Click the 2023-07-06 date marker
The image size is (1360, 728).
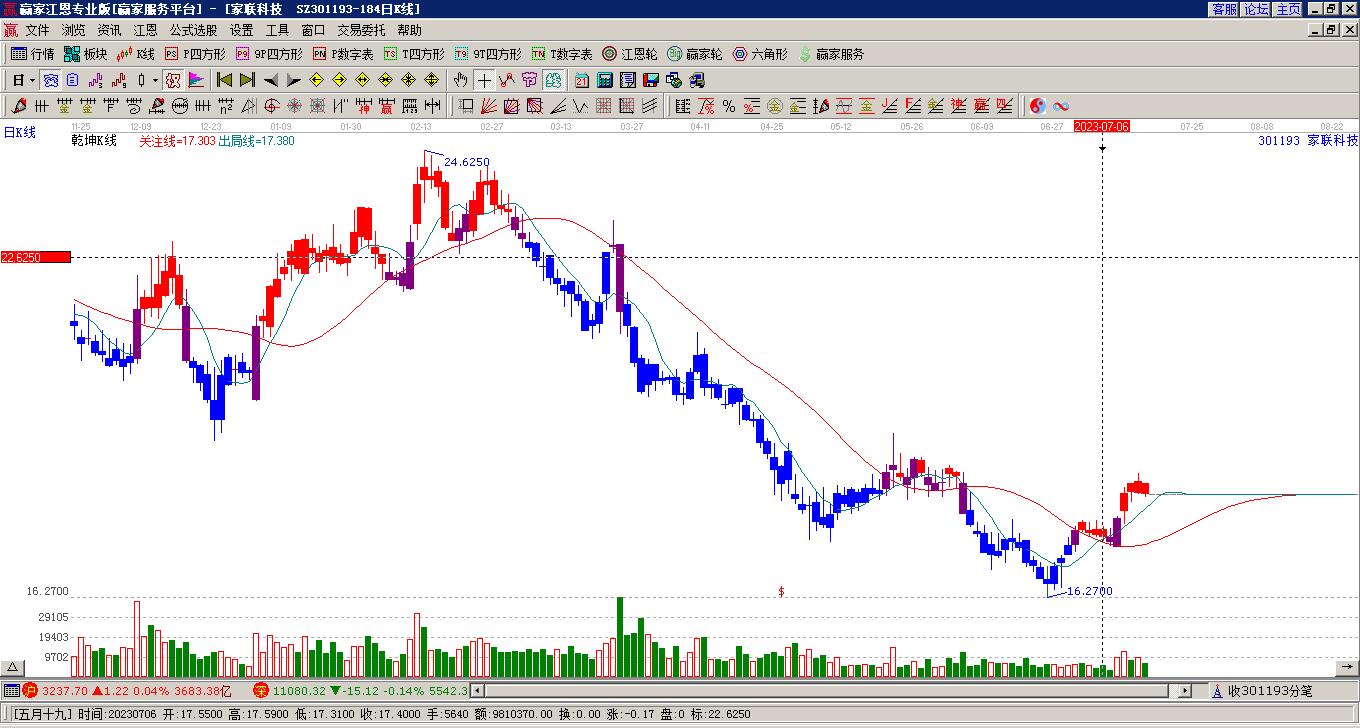coord(1102,127)
